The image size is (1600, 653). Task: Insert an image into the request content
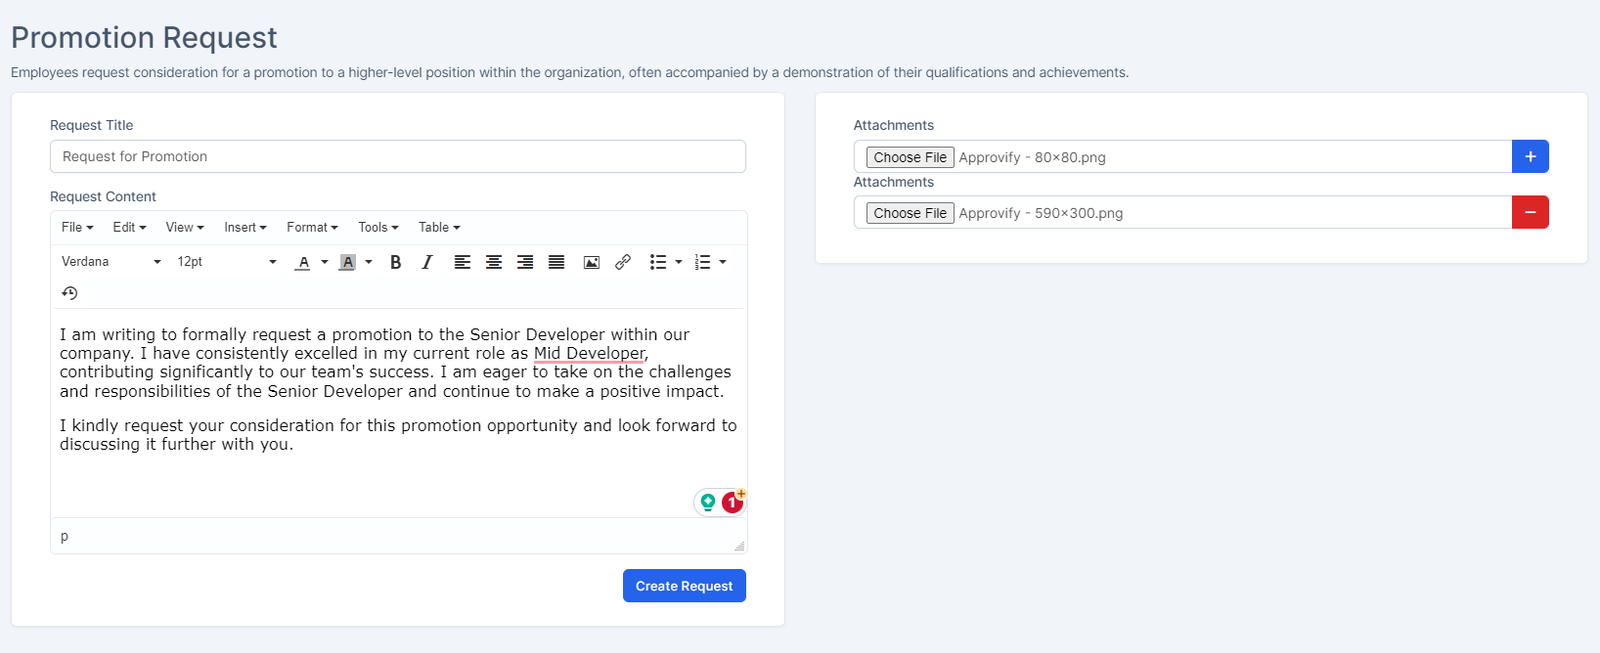tap(591, 261)
